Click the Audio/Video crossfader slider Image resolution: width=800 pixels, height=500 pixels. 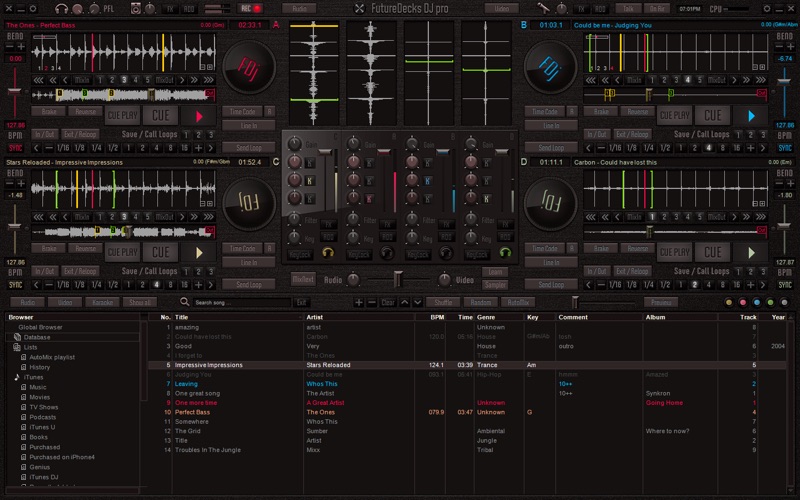tap(397, 279)
